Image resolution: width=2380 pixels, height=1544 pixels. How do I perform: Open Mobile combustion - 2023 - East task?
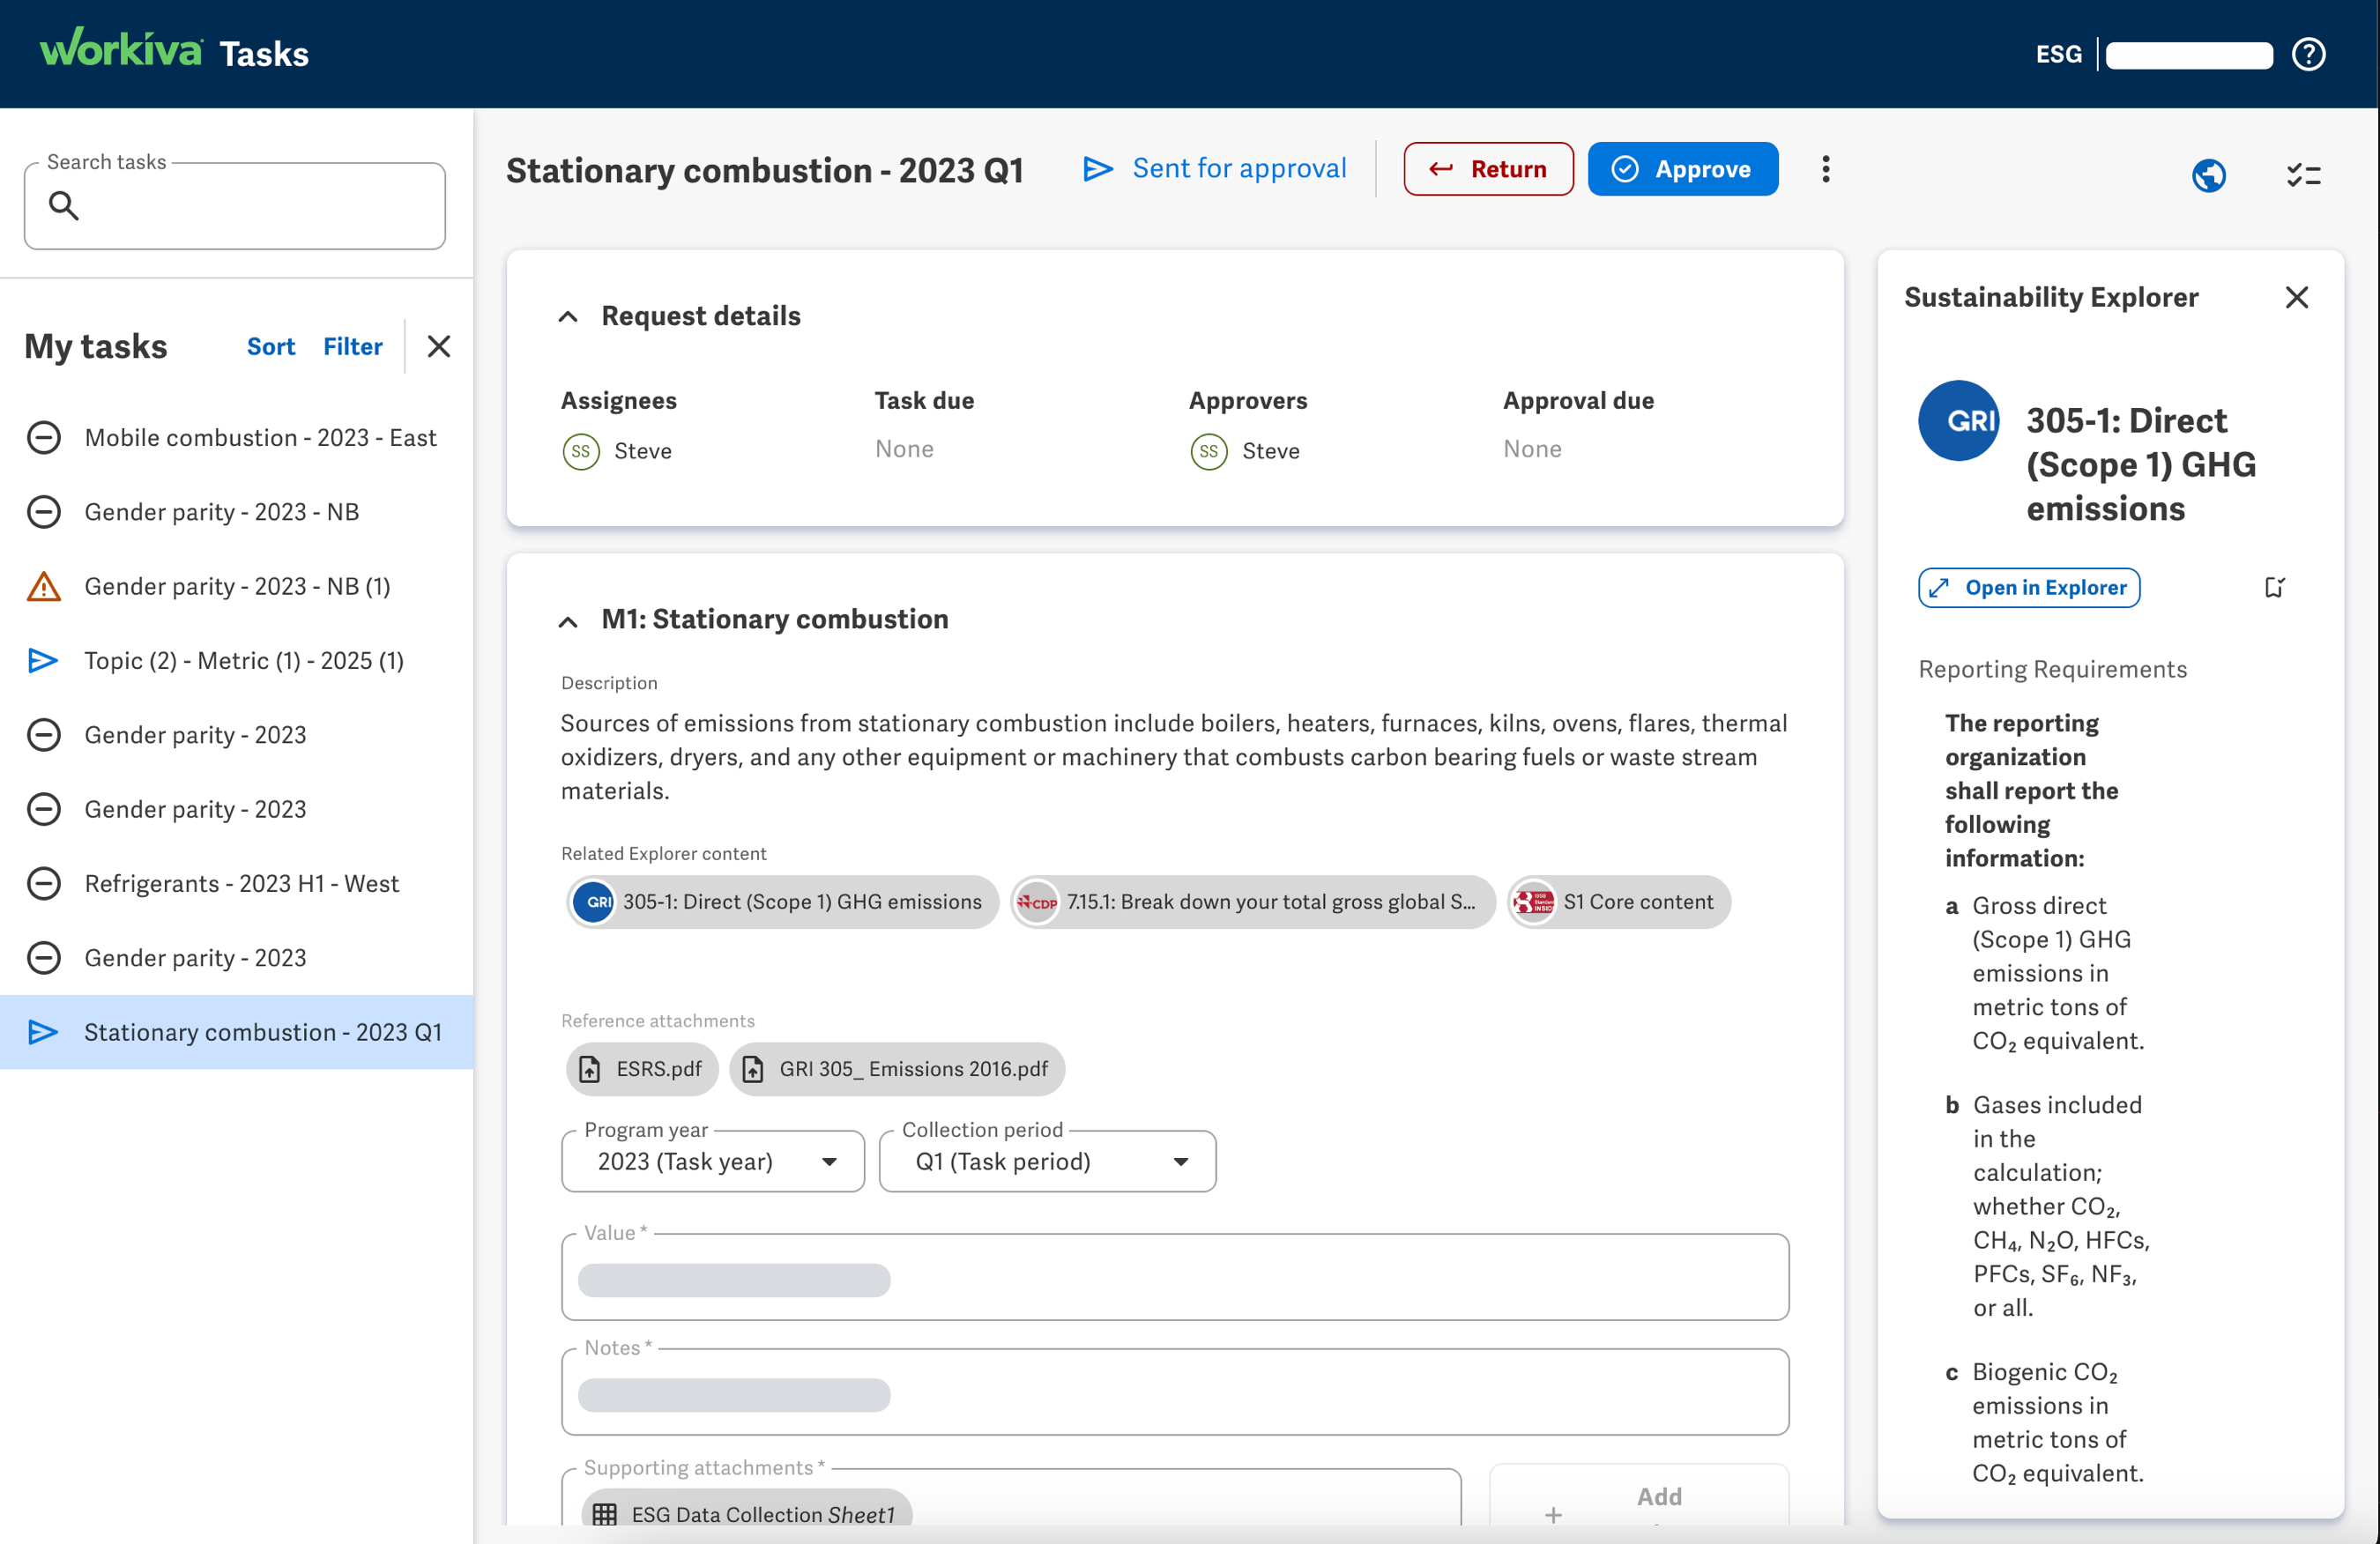click(237, 438)
